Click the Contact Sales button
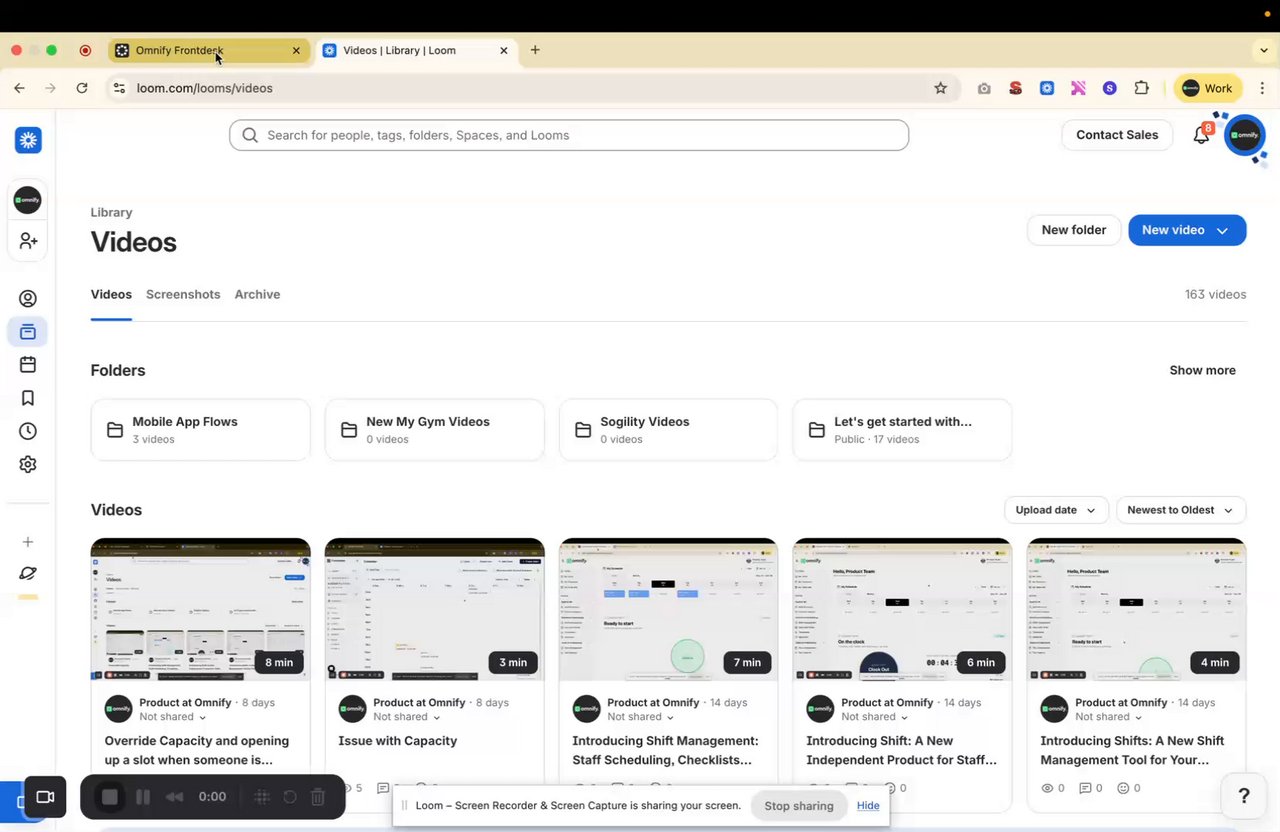1280x832 pixels. [1117, 135]
